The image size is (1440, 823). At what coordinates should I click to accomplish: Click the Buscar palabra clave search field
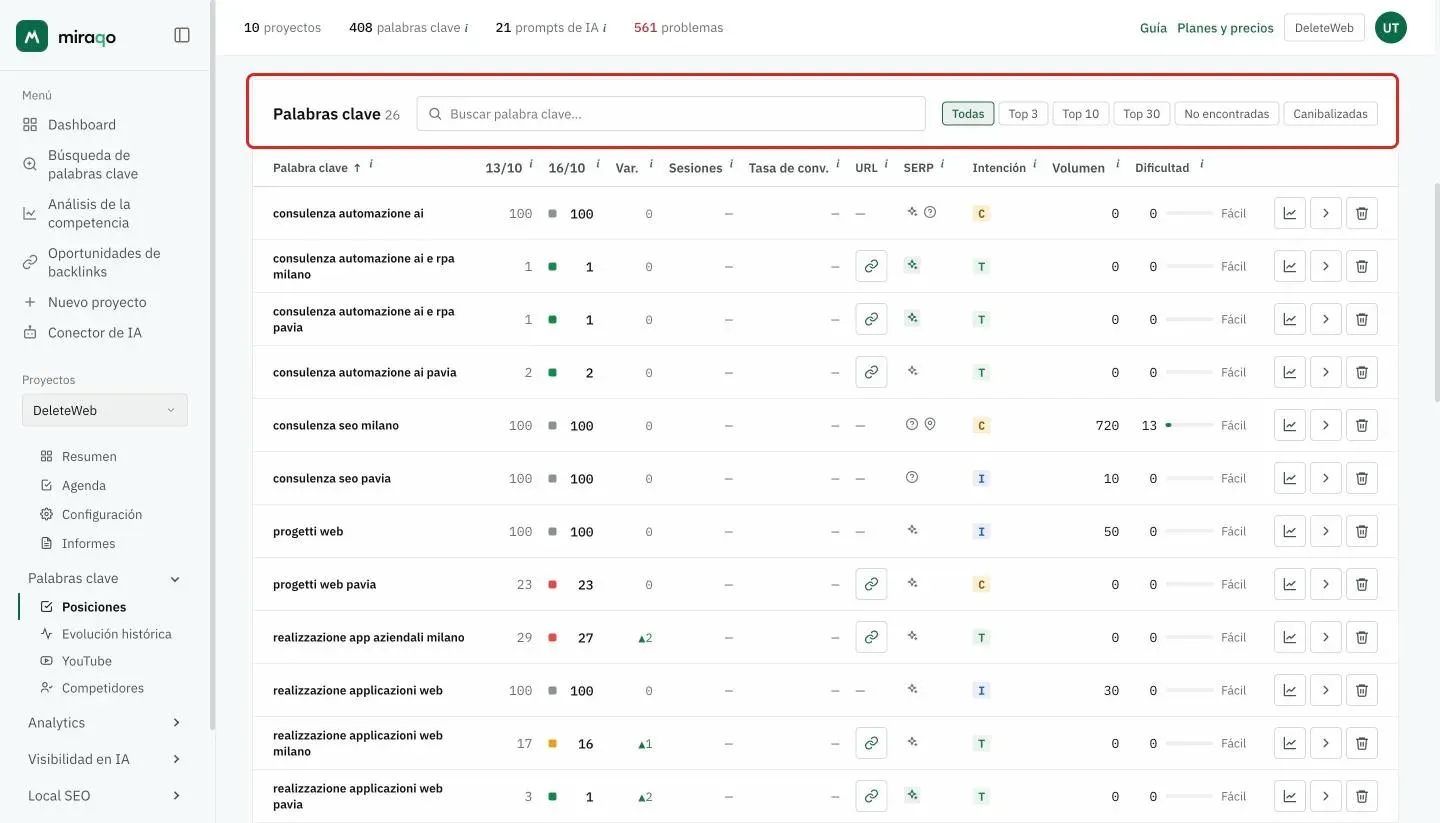coord(671,114)
